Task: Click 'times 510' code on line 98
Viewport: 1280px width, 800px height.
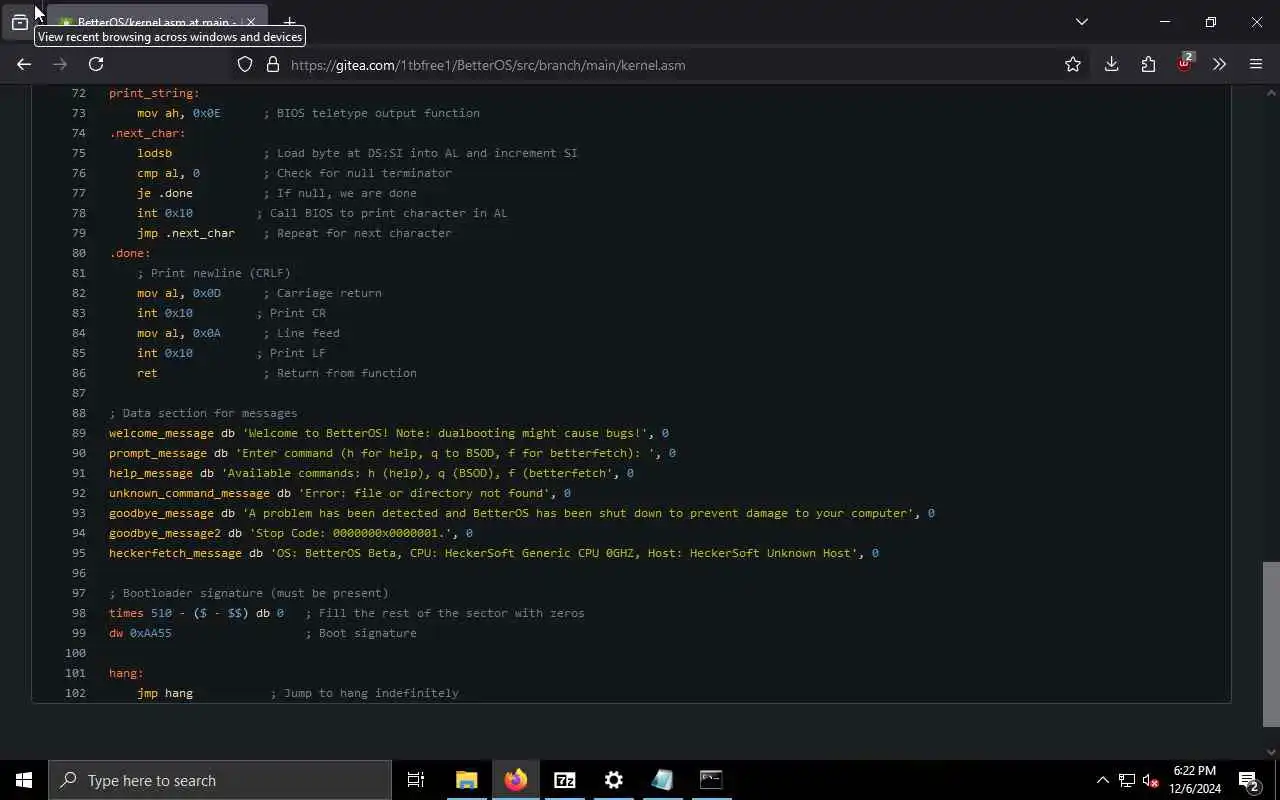Action: pos(140,613)
